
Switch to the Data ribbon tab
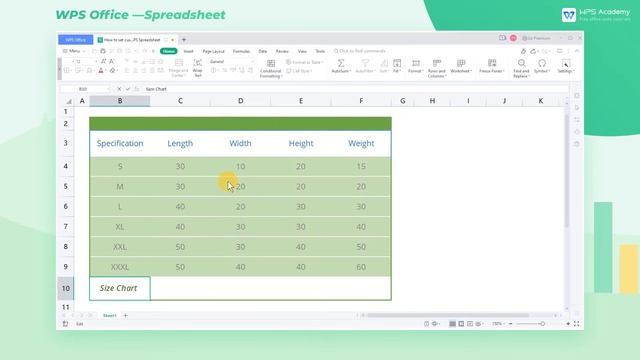[262, 51]
